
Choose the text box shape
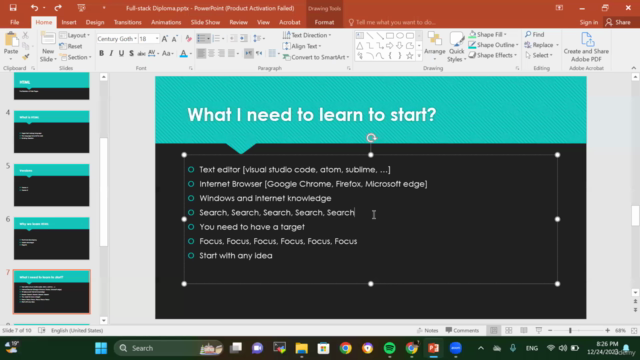(x=360, y=36)
